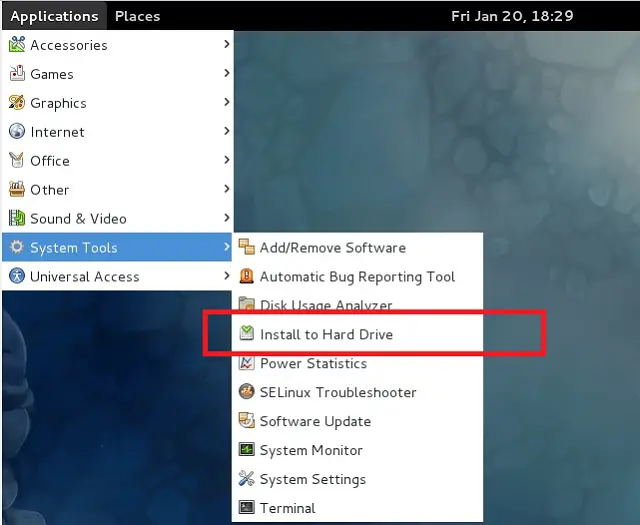Select the Accessories category label
The width and height of the screenshot is (640, 525).
[69, 45]
